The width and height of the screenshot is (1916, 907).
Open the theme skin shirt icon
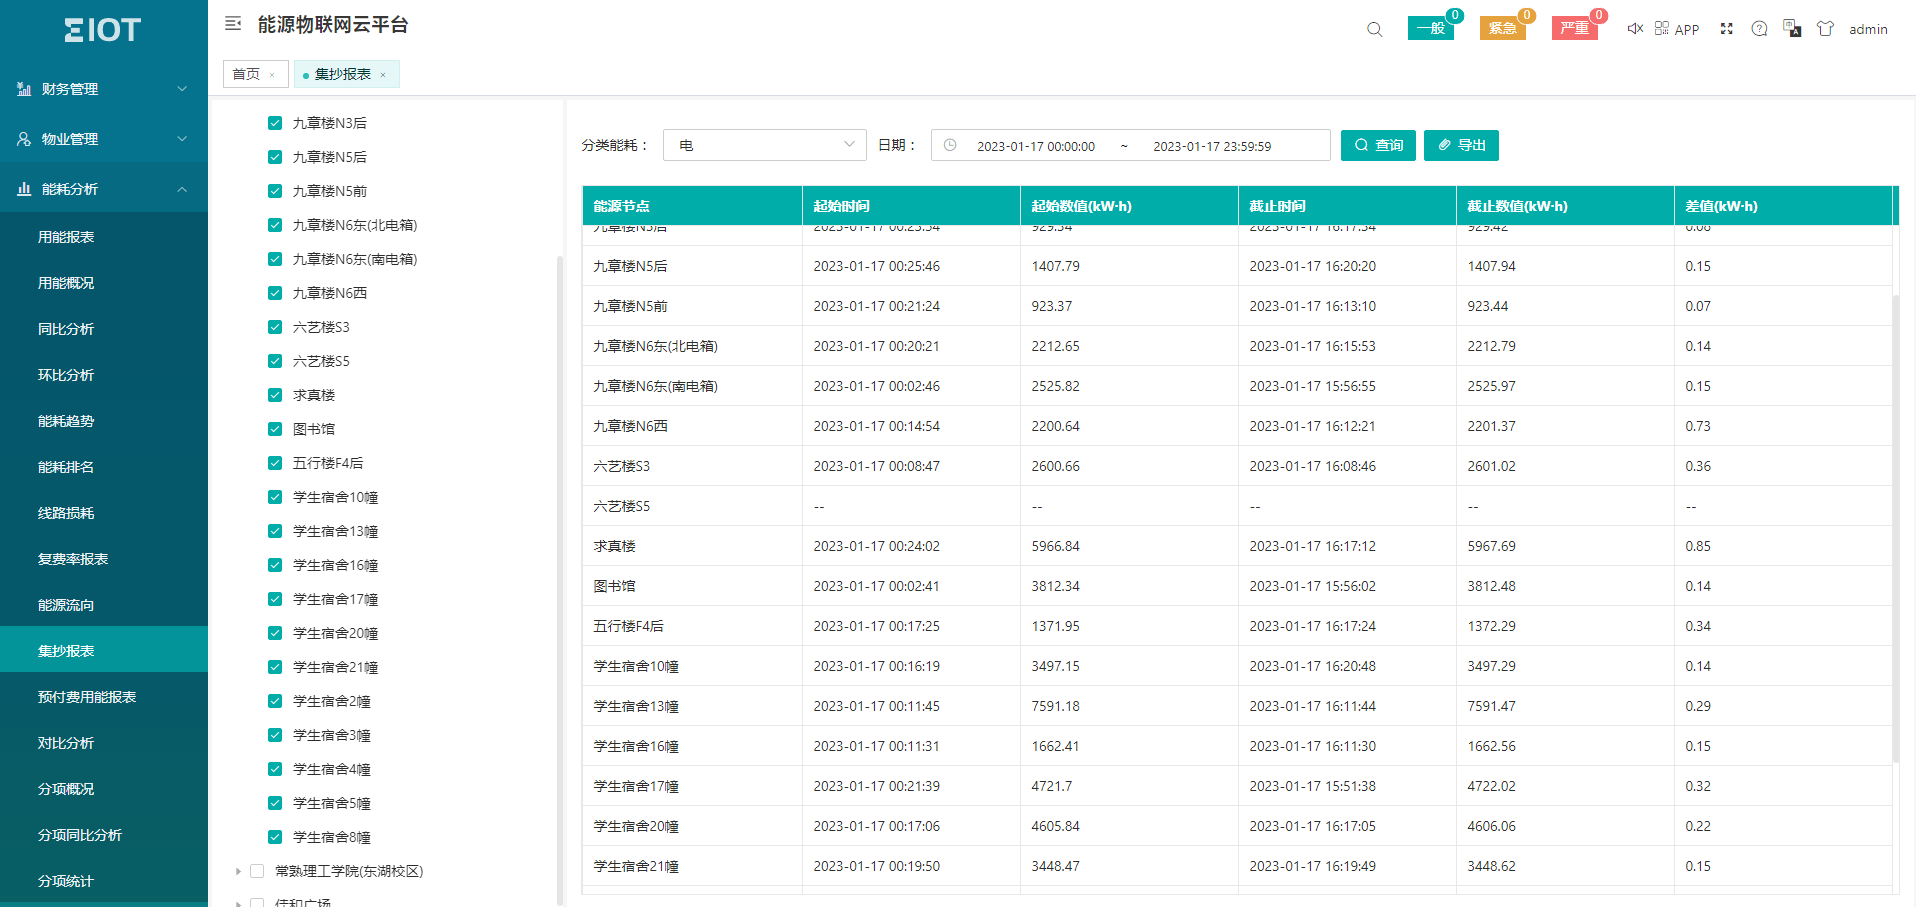tap(1826, 28)
